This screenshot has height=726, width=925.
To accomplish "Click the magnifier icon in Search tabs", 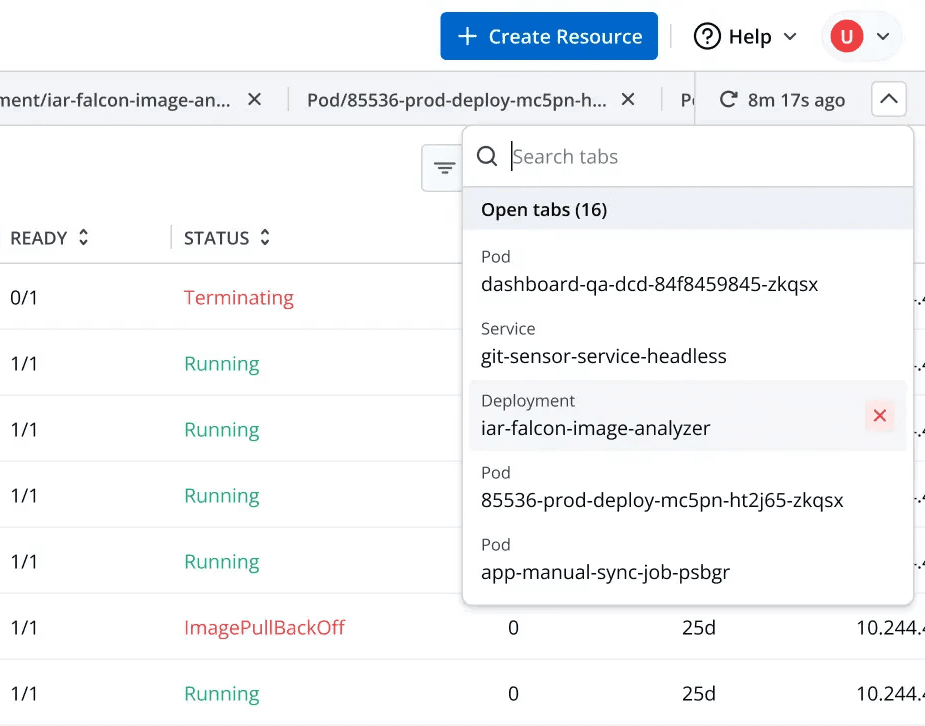I will [x=487, y=156].
